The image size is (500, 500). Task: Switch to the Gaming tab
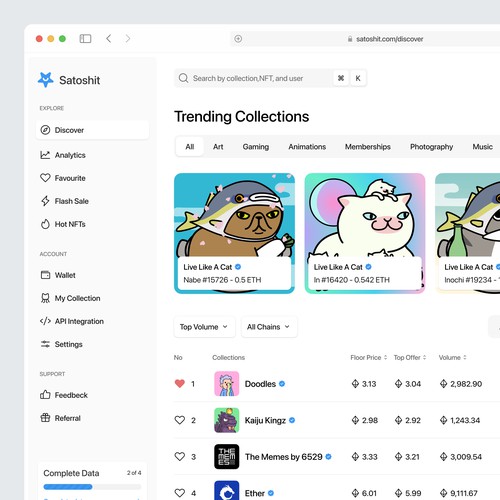[x=256, y=147]
